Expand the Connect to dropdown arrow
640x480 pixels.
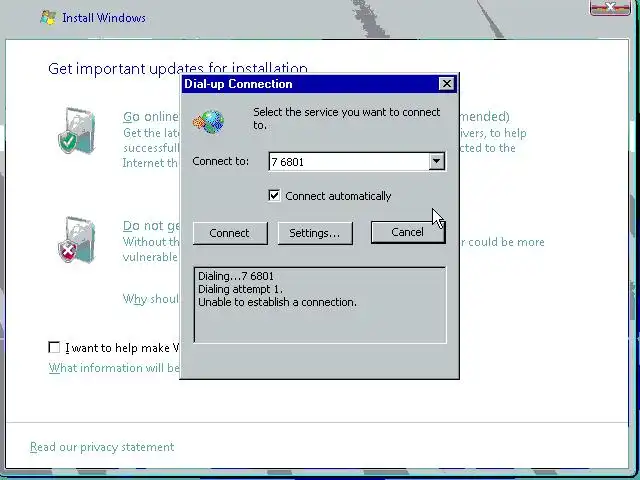tap(436, 161)
